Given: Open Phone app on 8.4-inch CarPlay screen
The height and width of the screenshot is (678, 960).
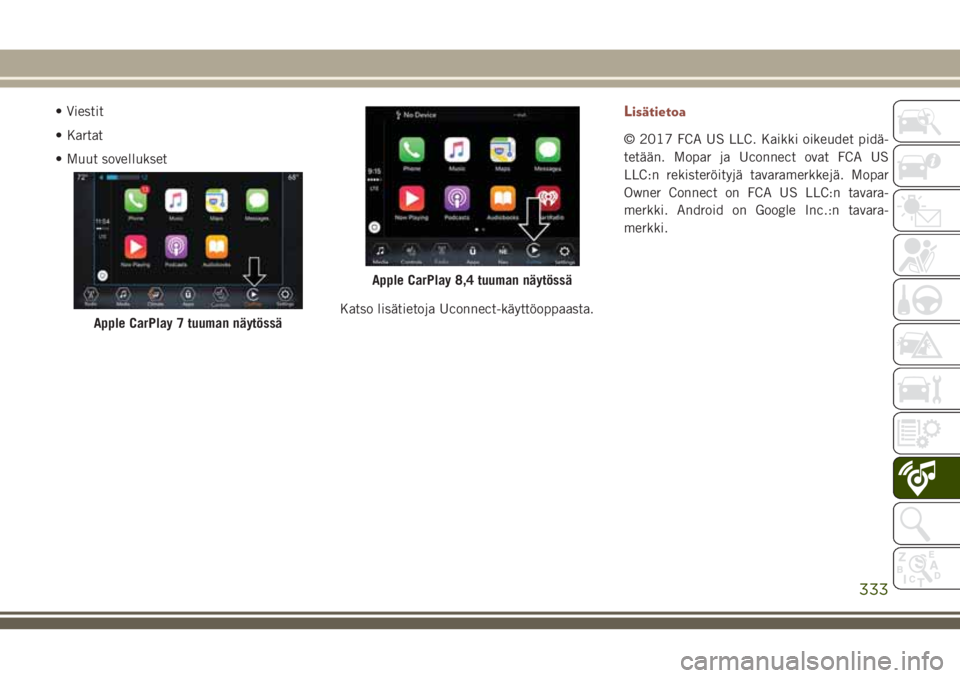Looking at the screenshot, I should point(411,149).
